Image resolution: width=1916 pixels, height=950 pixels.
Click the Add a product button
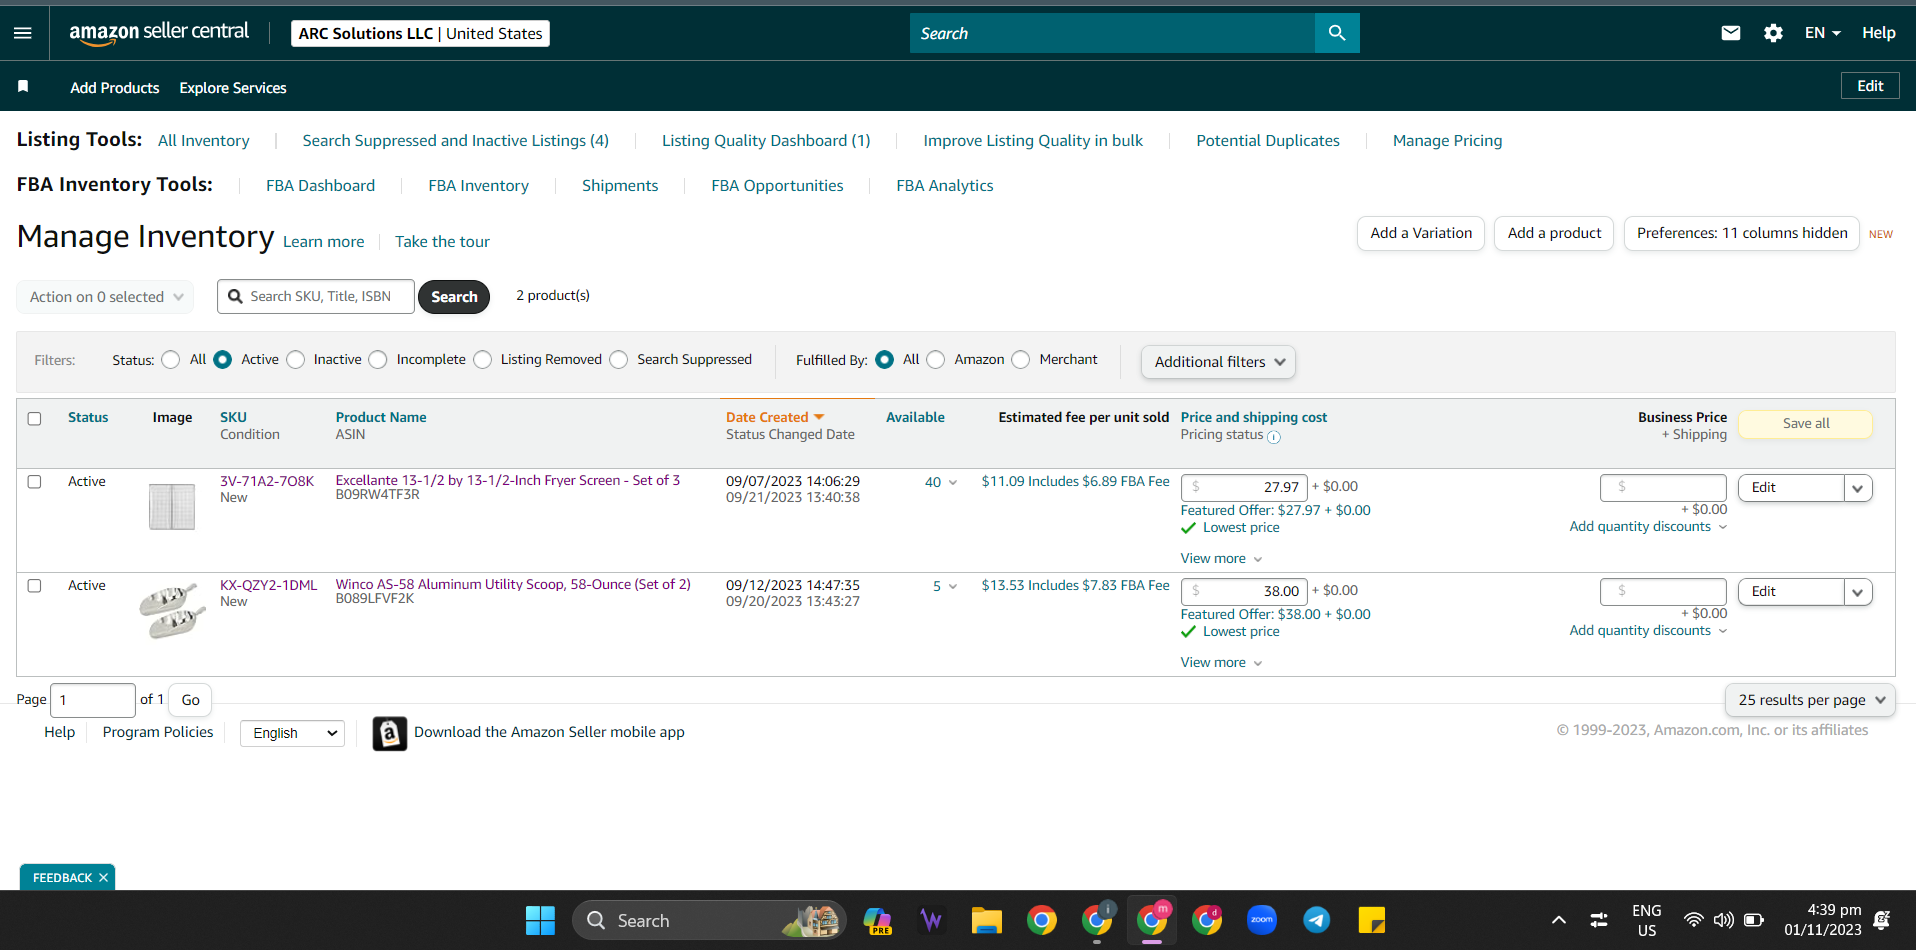tap(1554, 234)
